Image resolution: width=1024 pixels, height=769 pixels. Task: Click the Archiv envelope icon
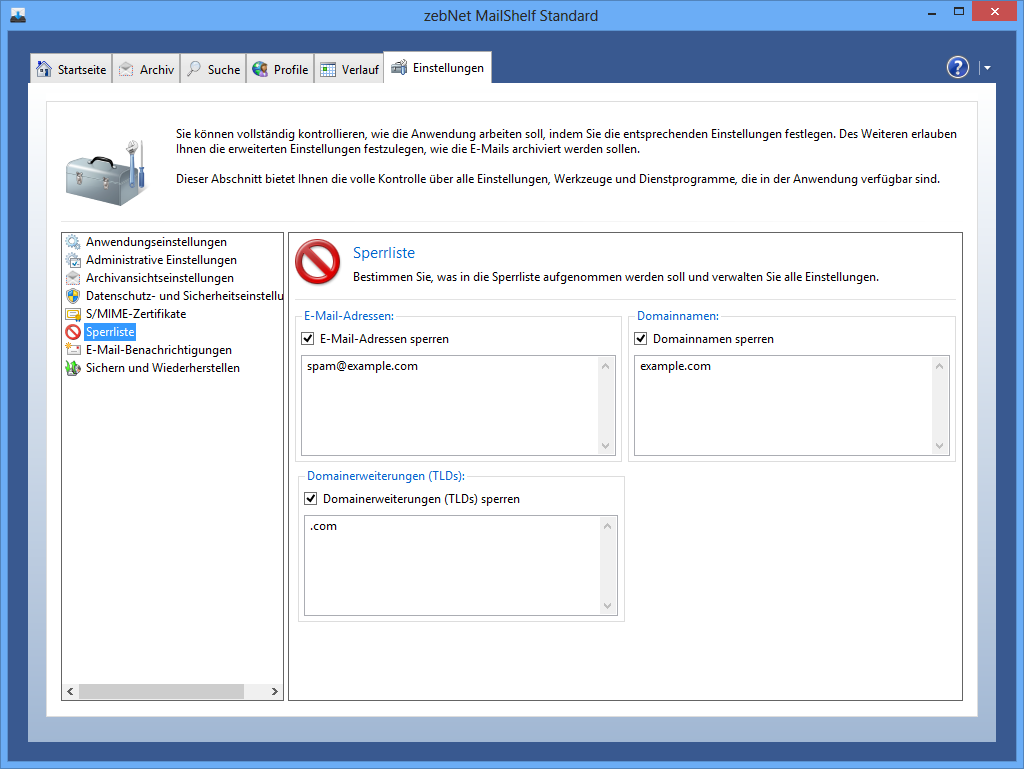point(126,69)
